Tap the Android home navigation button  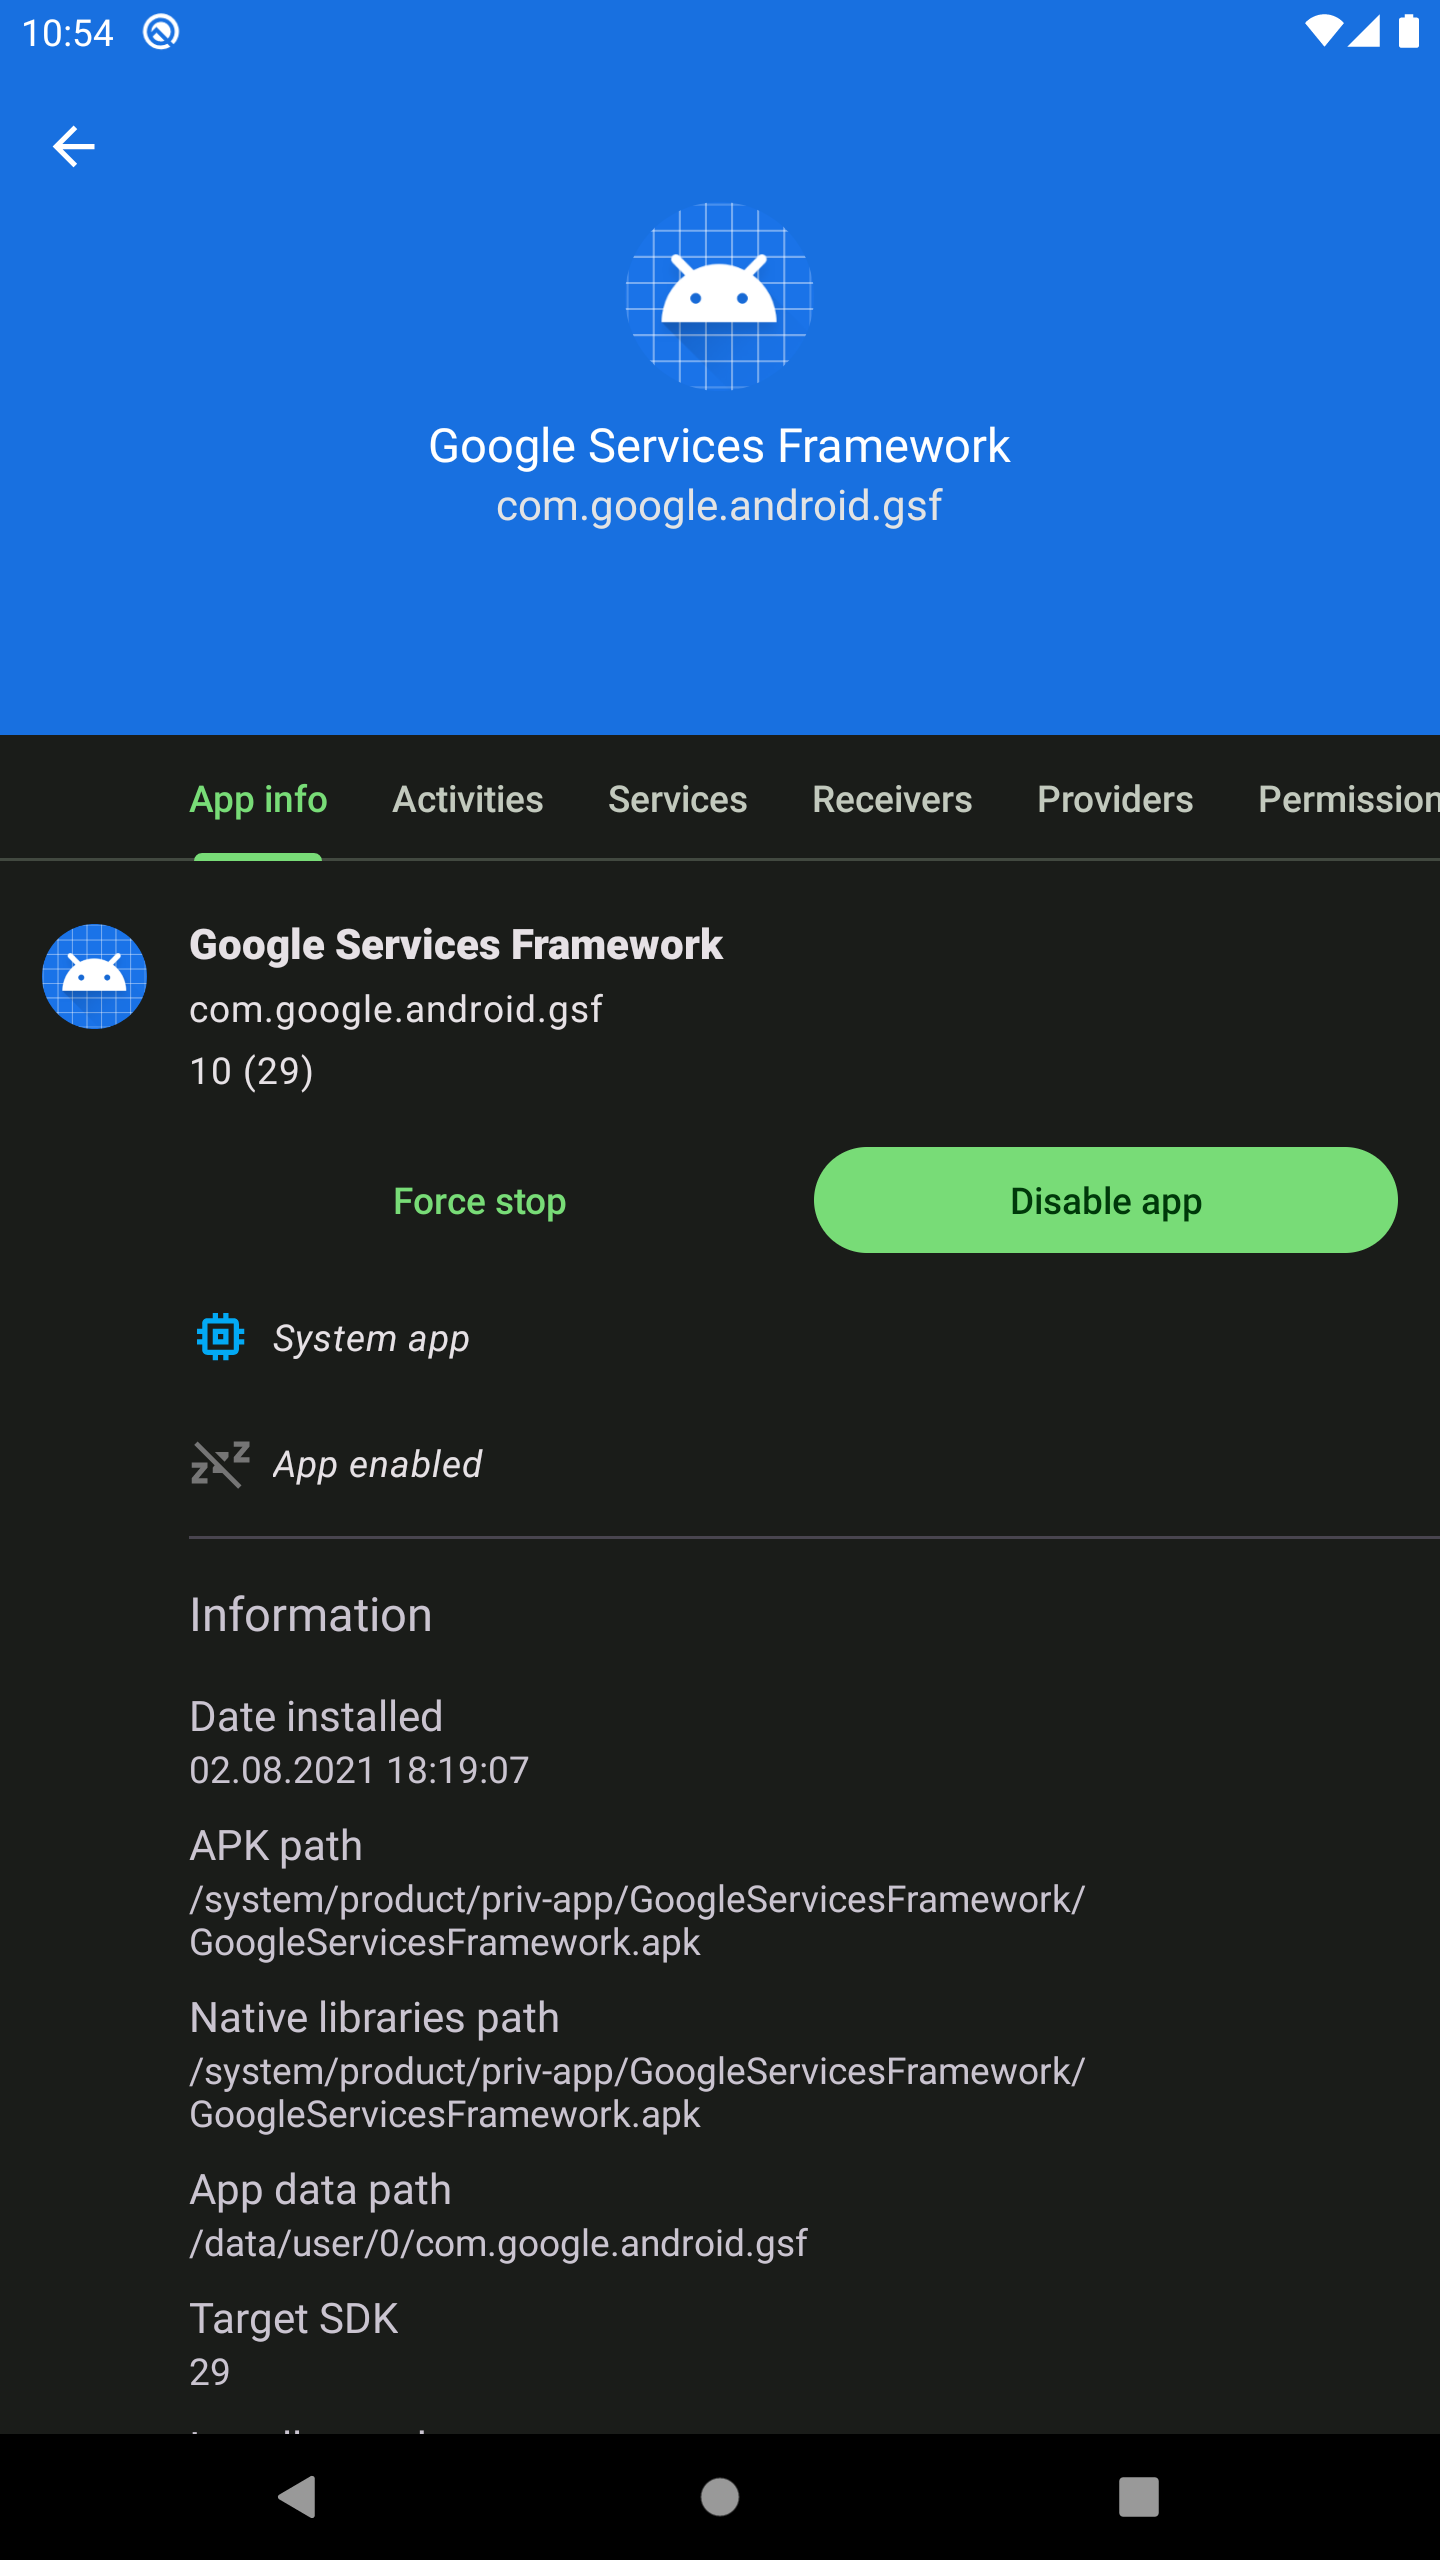[720, 2497]
